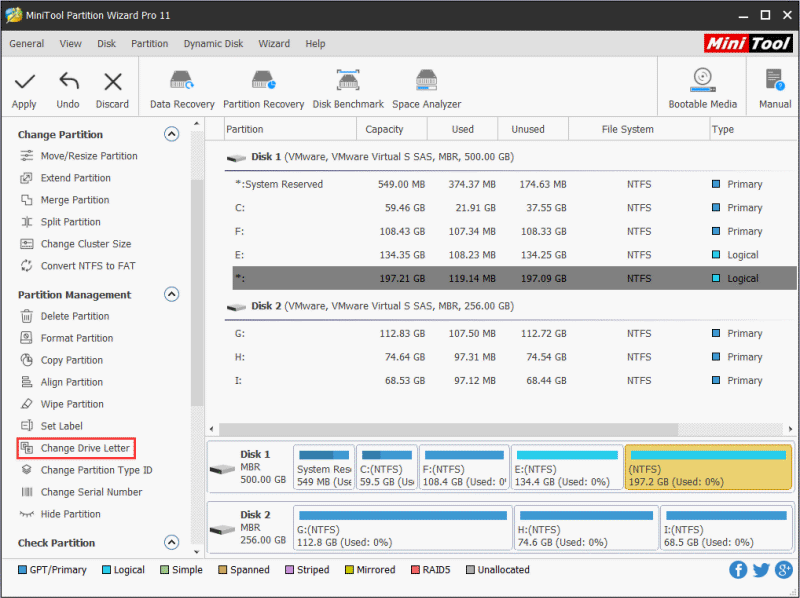Open the Google Plus share icon
The width and height of the screenshot is (800, 598).
[784, 569]
